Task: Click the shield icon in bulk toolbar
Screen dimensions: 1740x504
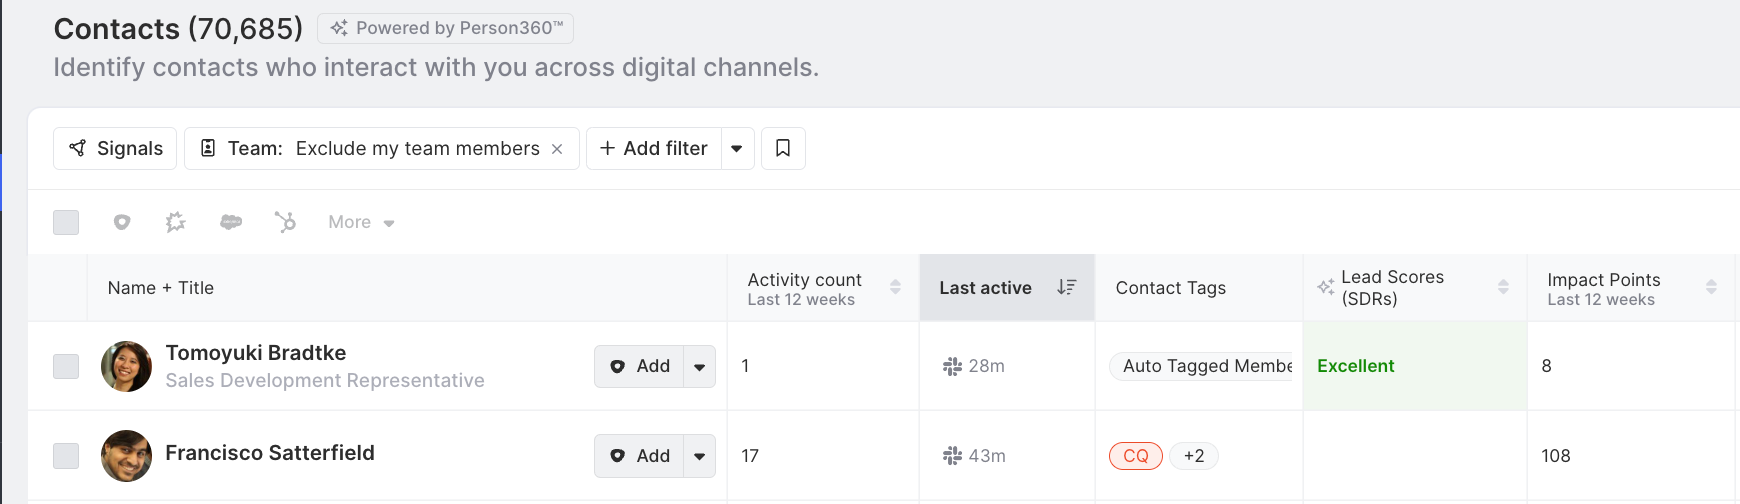Action: click(122, 222)
